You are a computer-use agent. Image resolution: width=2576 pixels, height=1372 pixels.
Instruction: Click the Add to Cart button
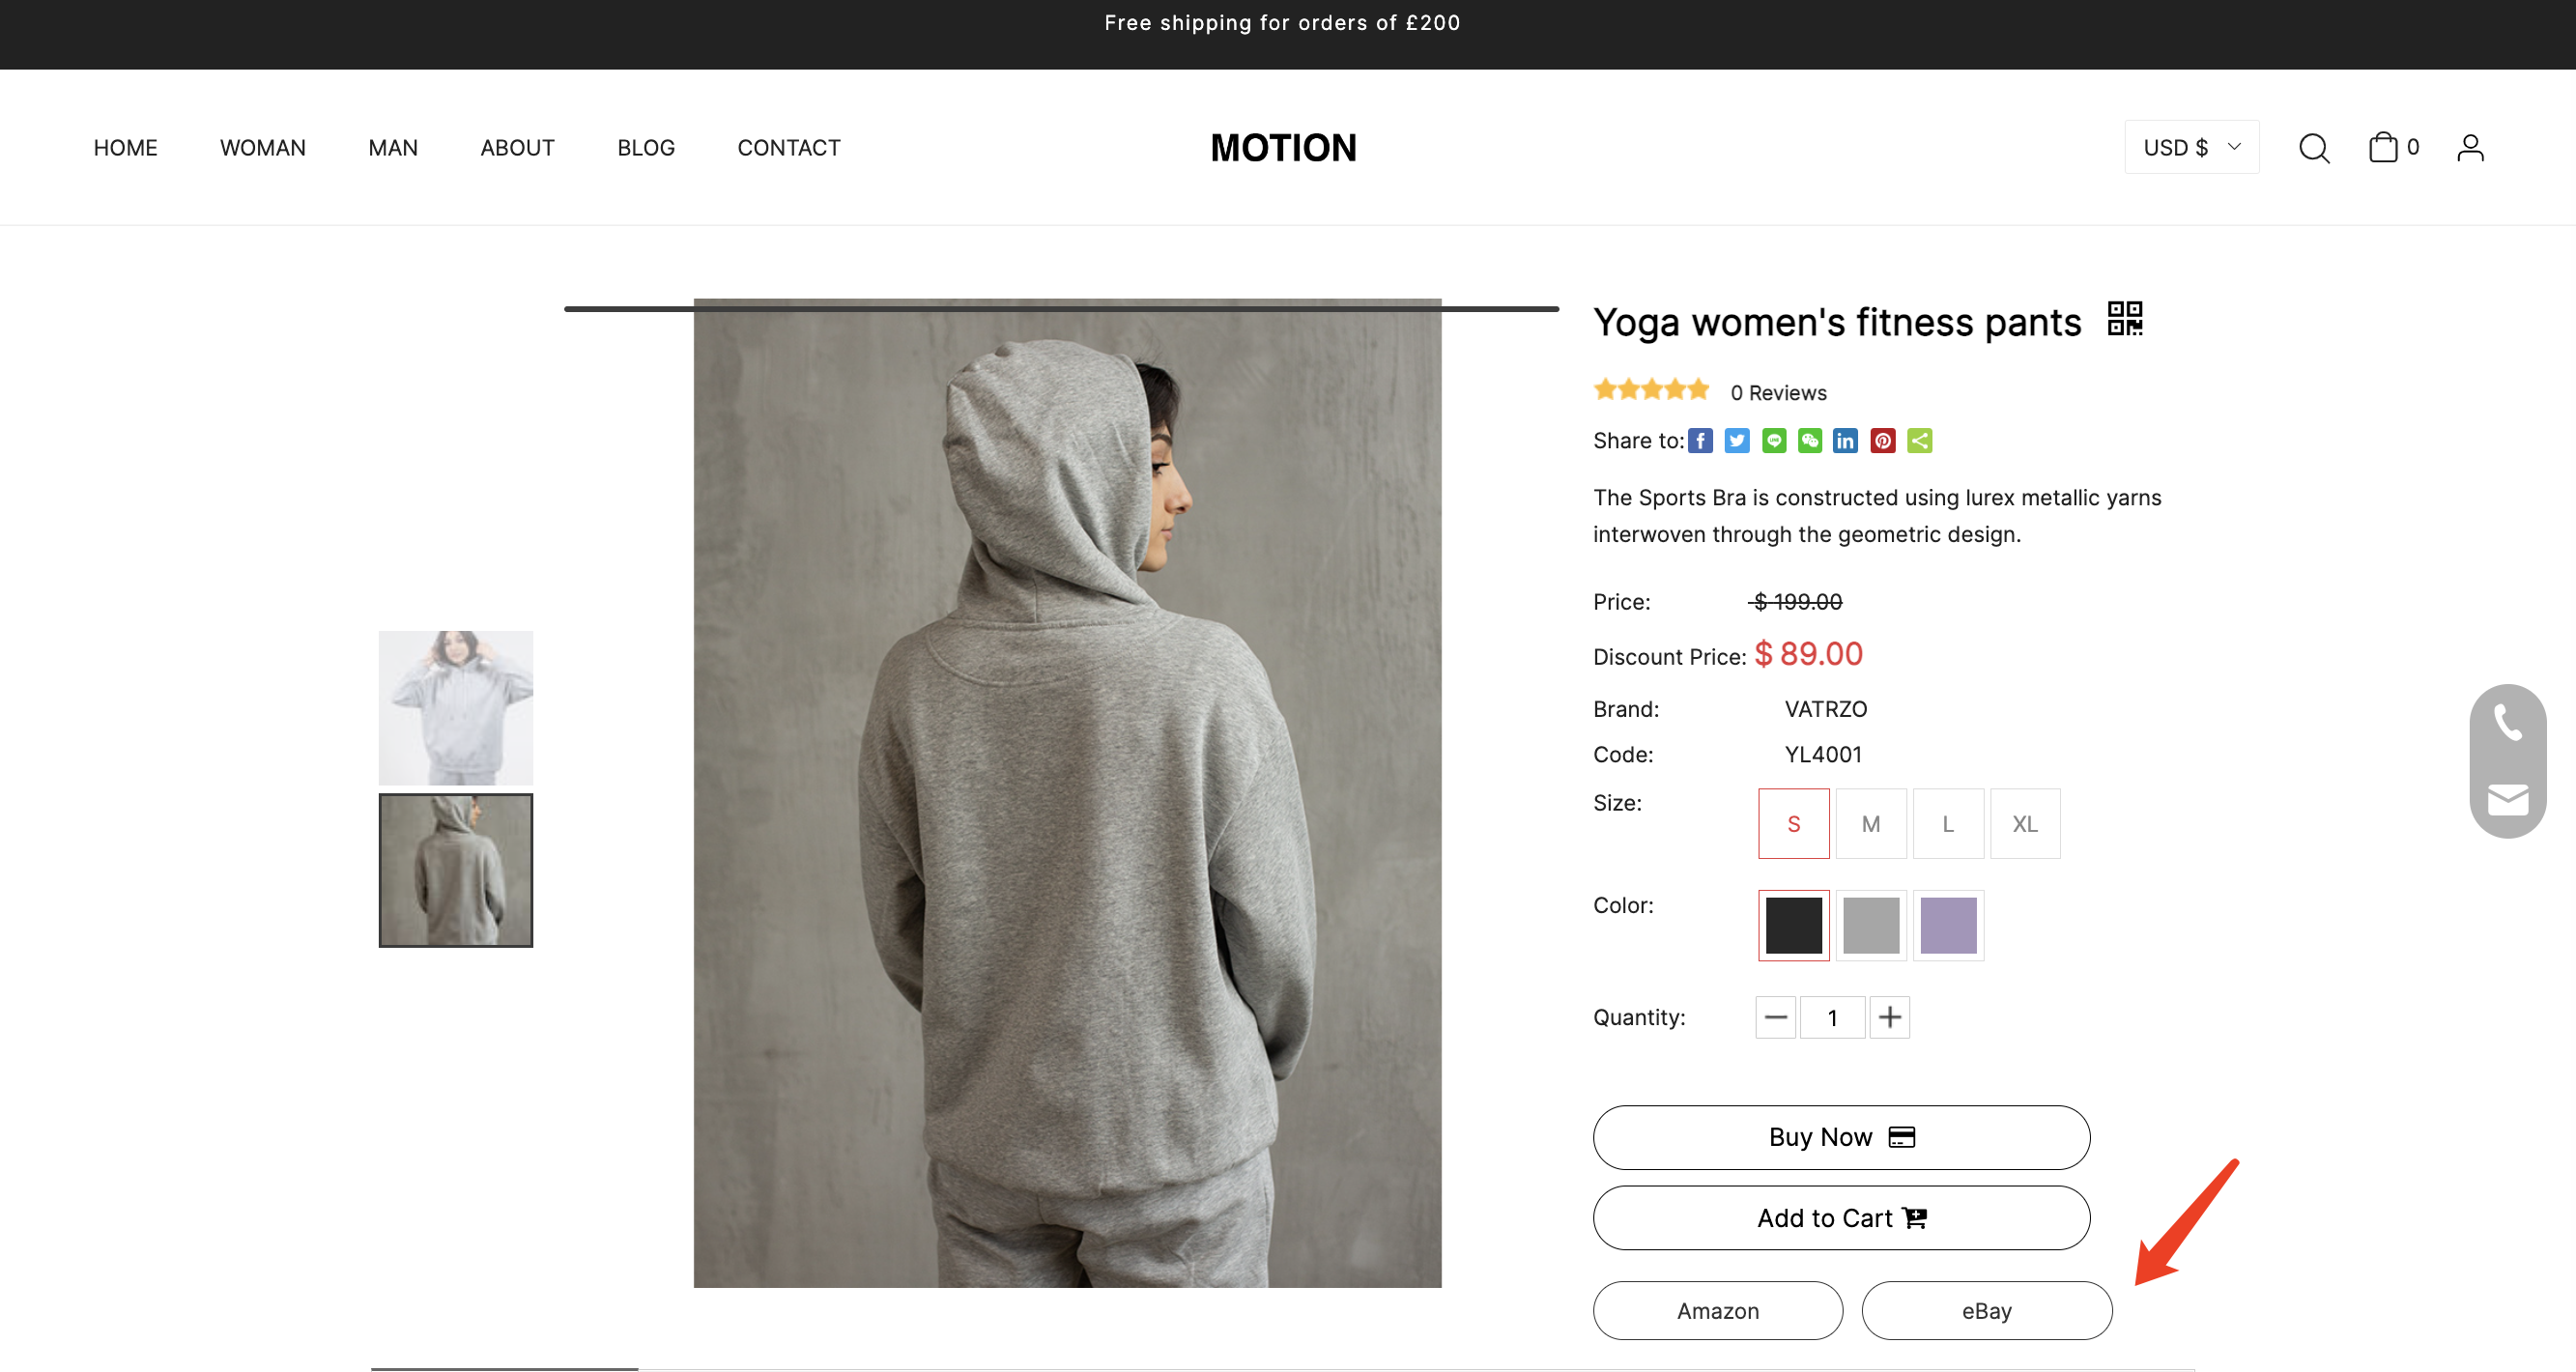coord(1841,1218)
